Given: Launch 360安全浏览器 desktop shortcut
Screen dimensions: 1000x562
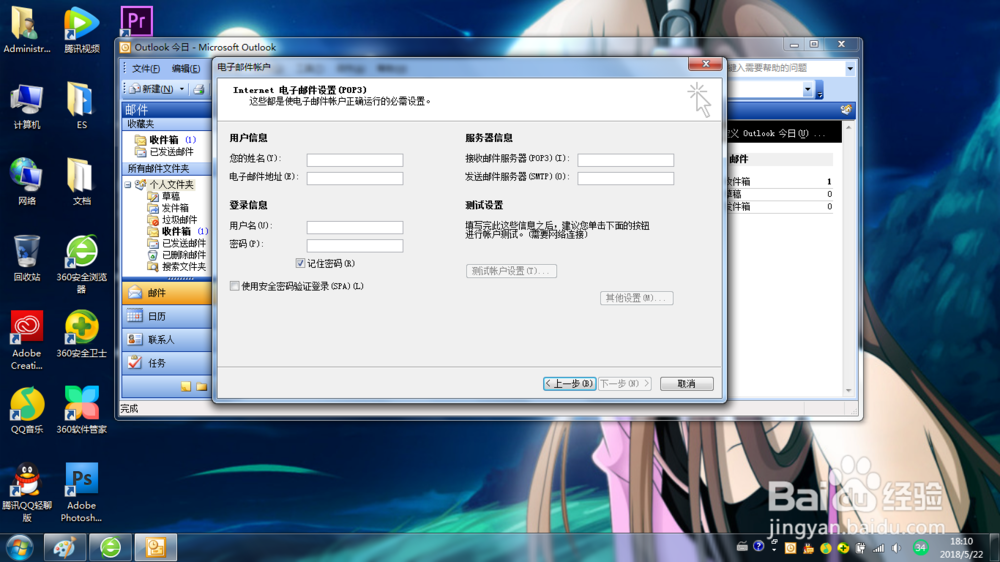Looking at the screenshot, I should [82, 263].
